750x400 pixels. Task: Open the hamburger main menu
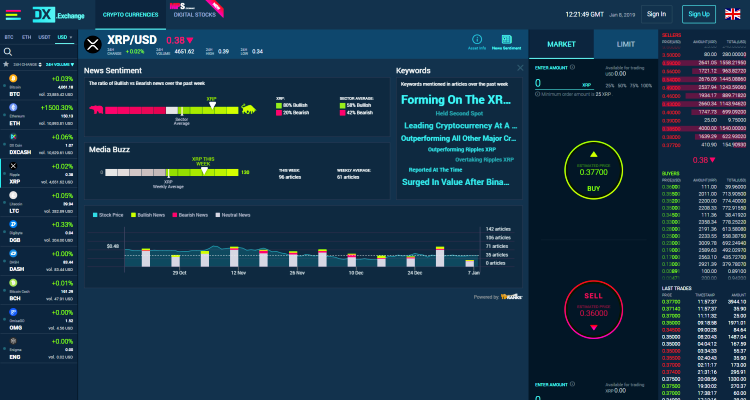13,14
